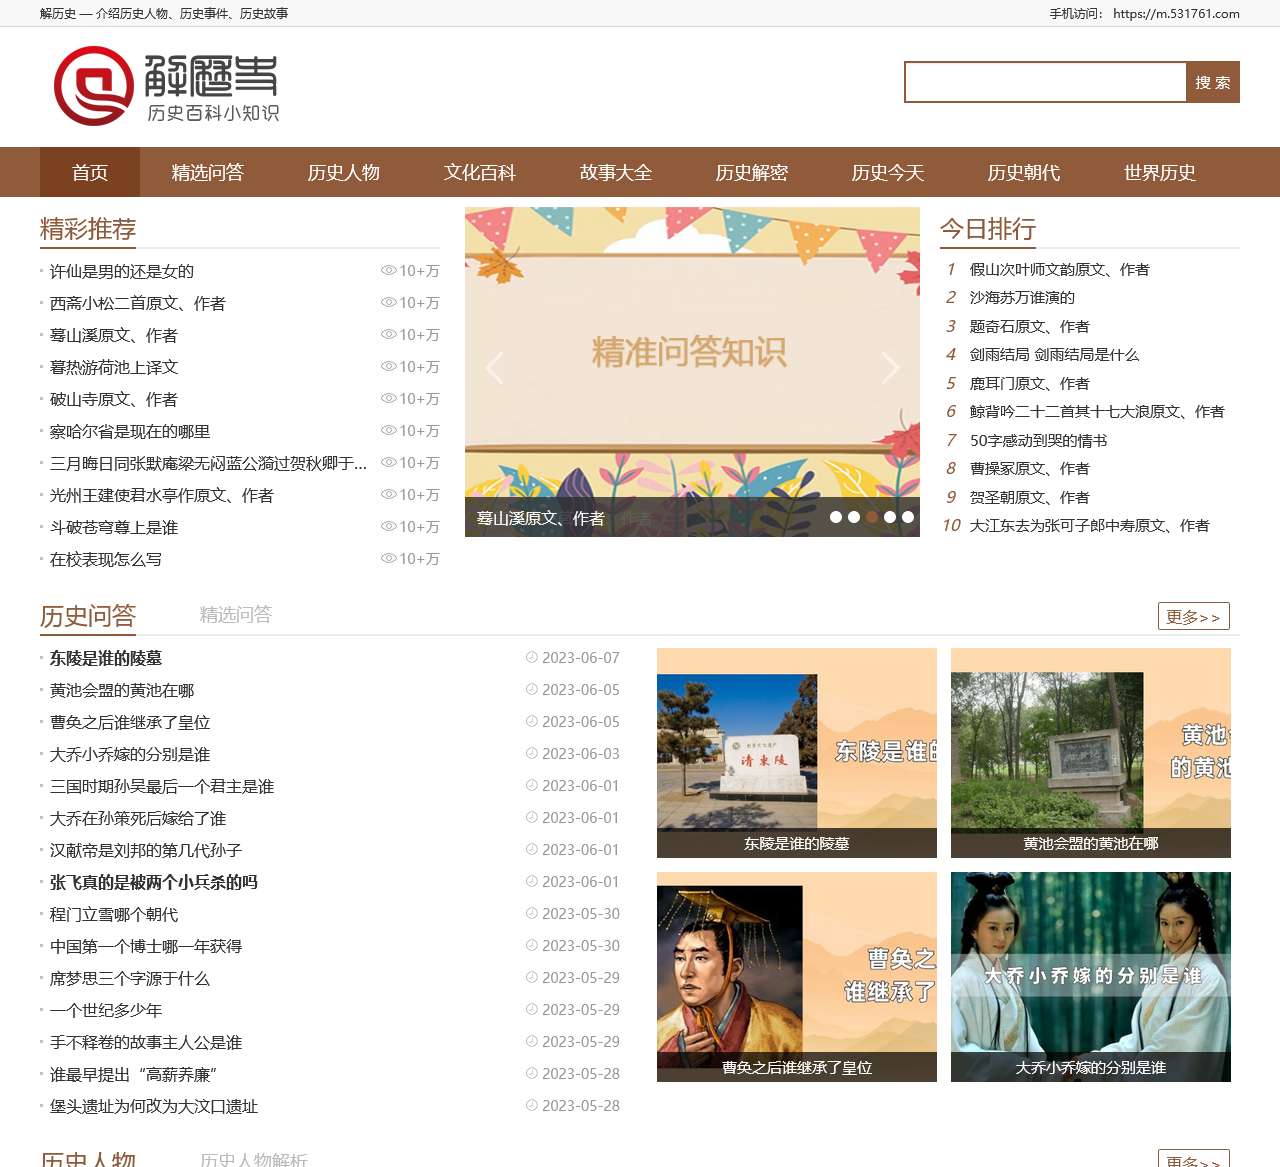Viewport: 1280px width, 1167px height.
Task: Open the 大乔小乔嫁的分别是谁 thumbnail
Action: point(1090,976)
